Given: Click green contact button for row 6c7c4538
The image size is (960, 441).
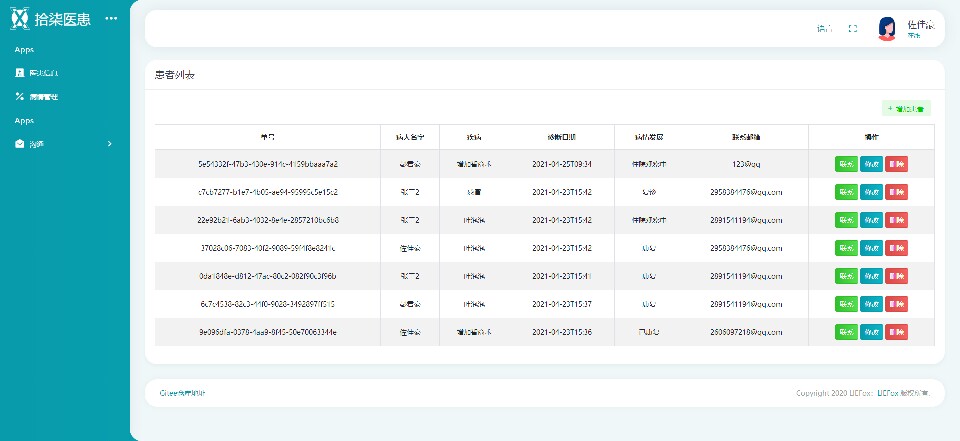Looking at the screenshot, I should pos(846,304).
